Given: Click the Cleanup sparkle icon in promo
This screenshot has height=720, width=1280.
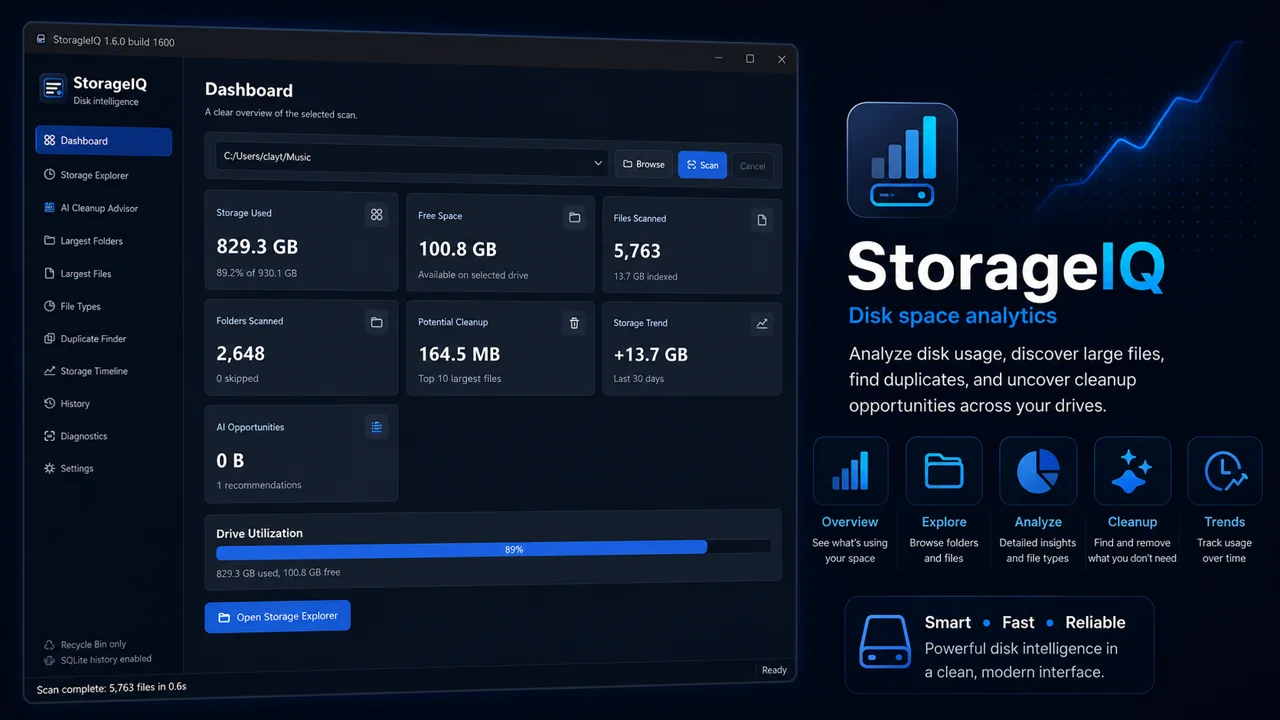Looking at the screenshot, I should pos(1132,470).
